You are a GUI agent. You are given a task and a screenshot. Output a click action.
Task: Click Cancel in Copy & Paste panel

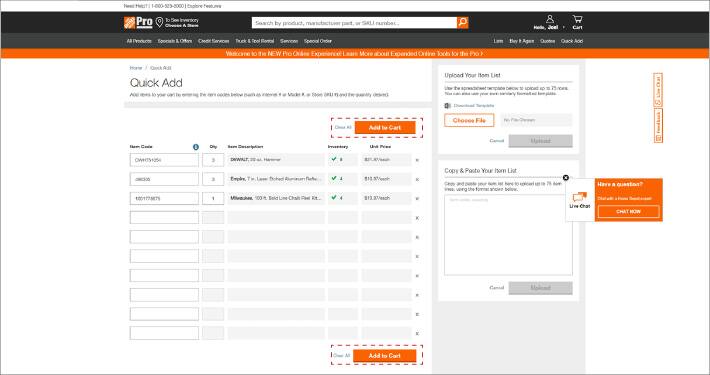[497, 288]
